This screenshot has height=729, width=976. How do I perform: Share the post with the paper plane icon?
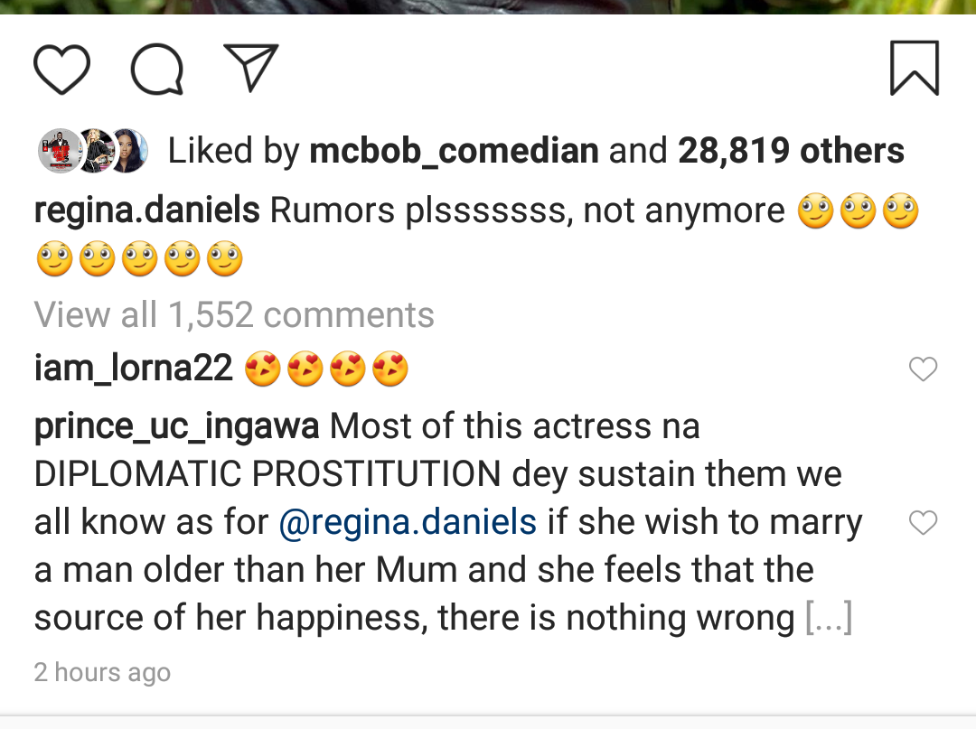[x=250, y=66]
